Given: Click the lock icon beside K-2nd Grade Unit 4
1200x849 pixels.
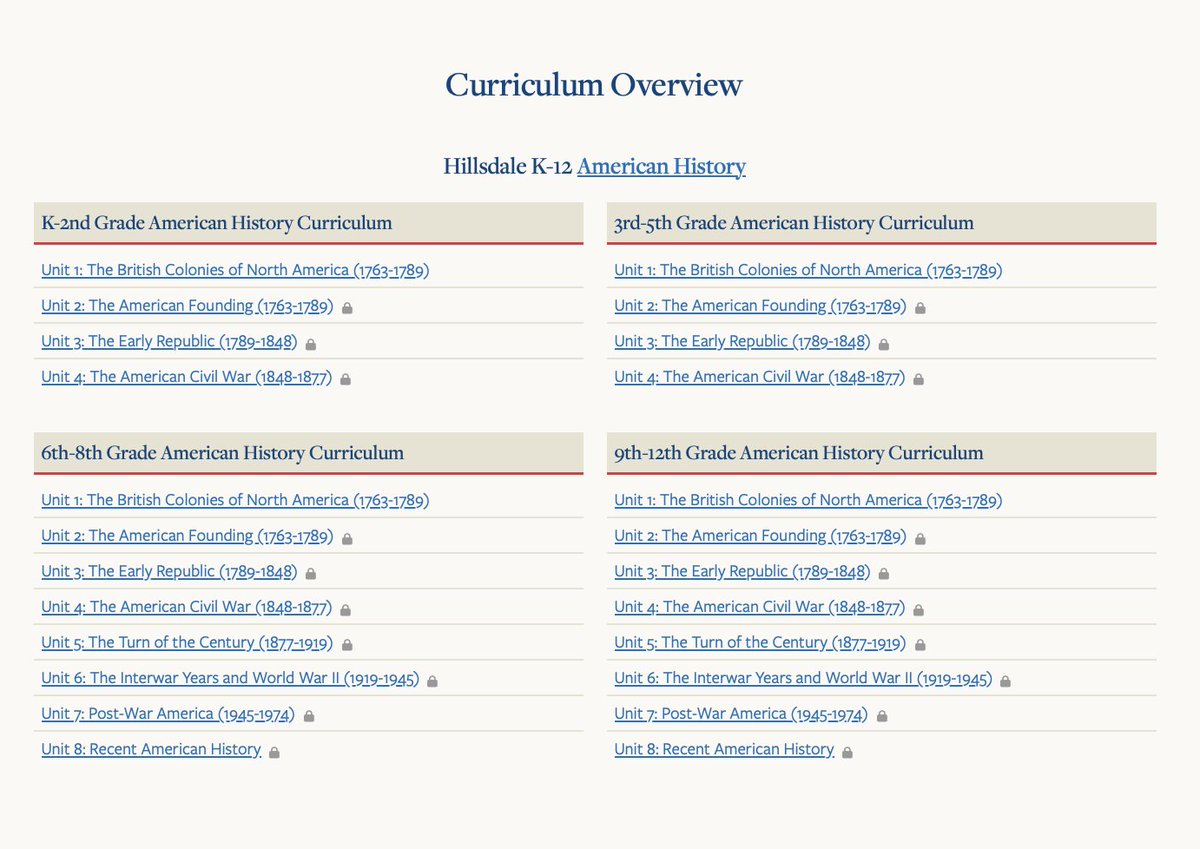Looking at the screenshot, I should (346, 380).
